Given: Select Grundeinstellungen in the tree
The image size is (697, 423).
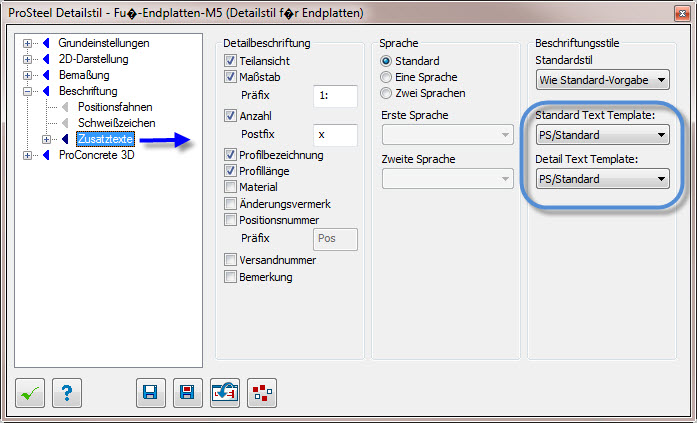Looking at the screenshot, I should click(x=104, y=43).
